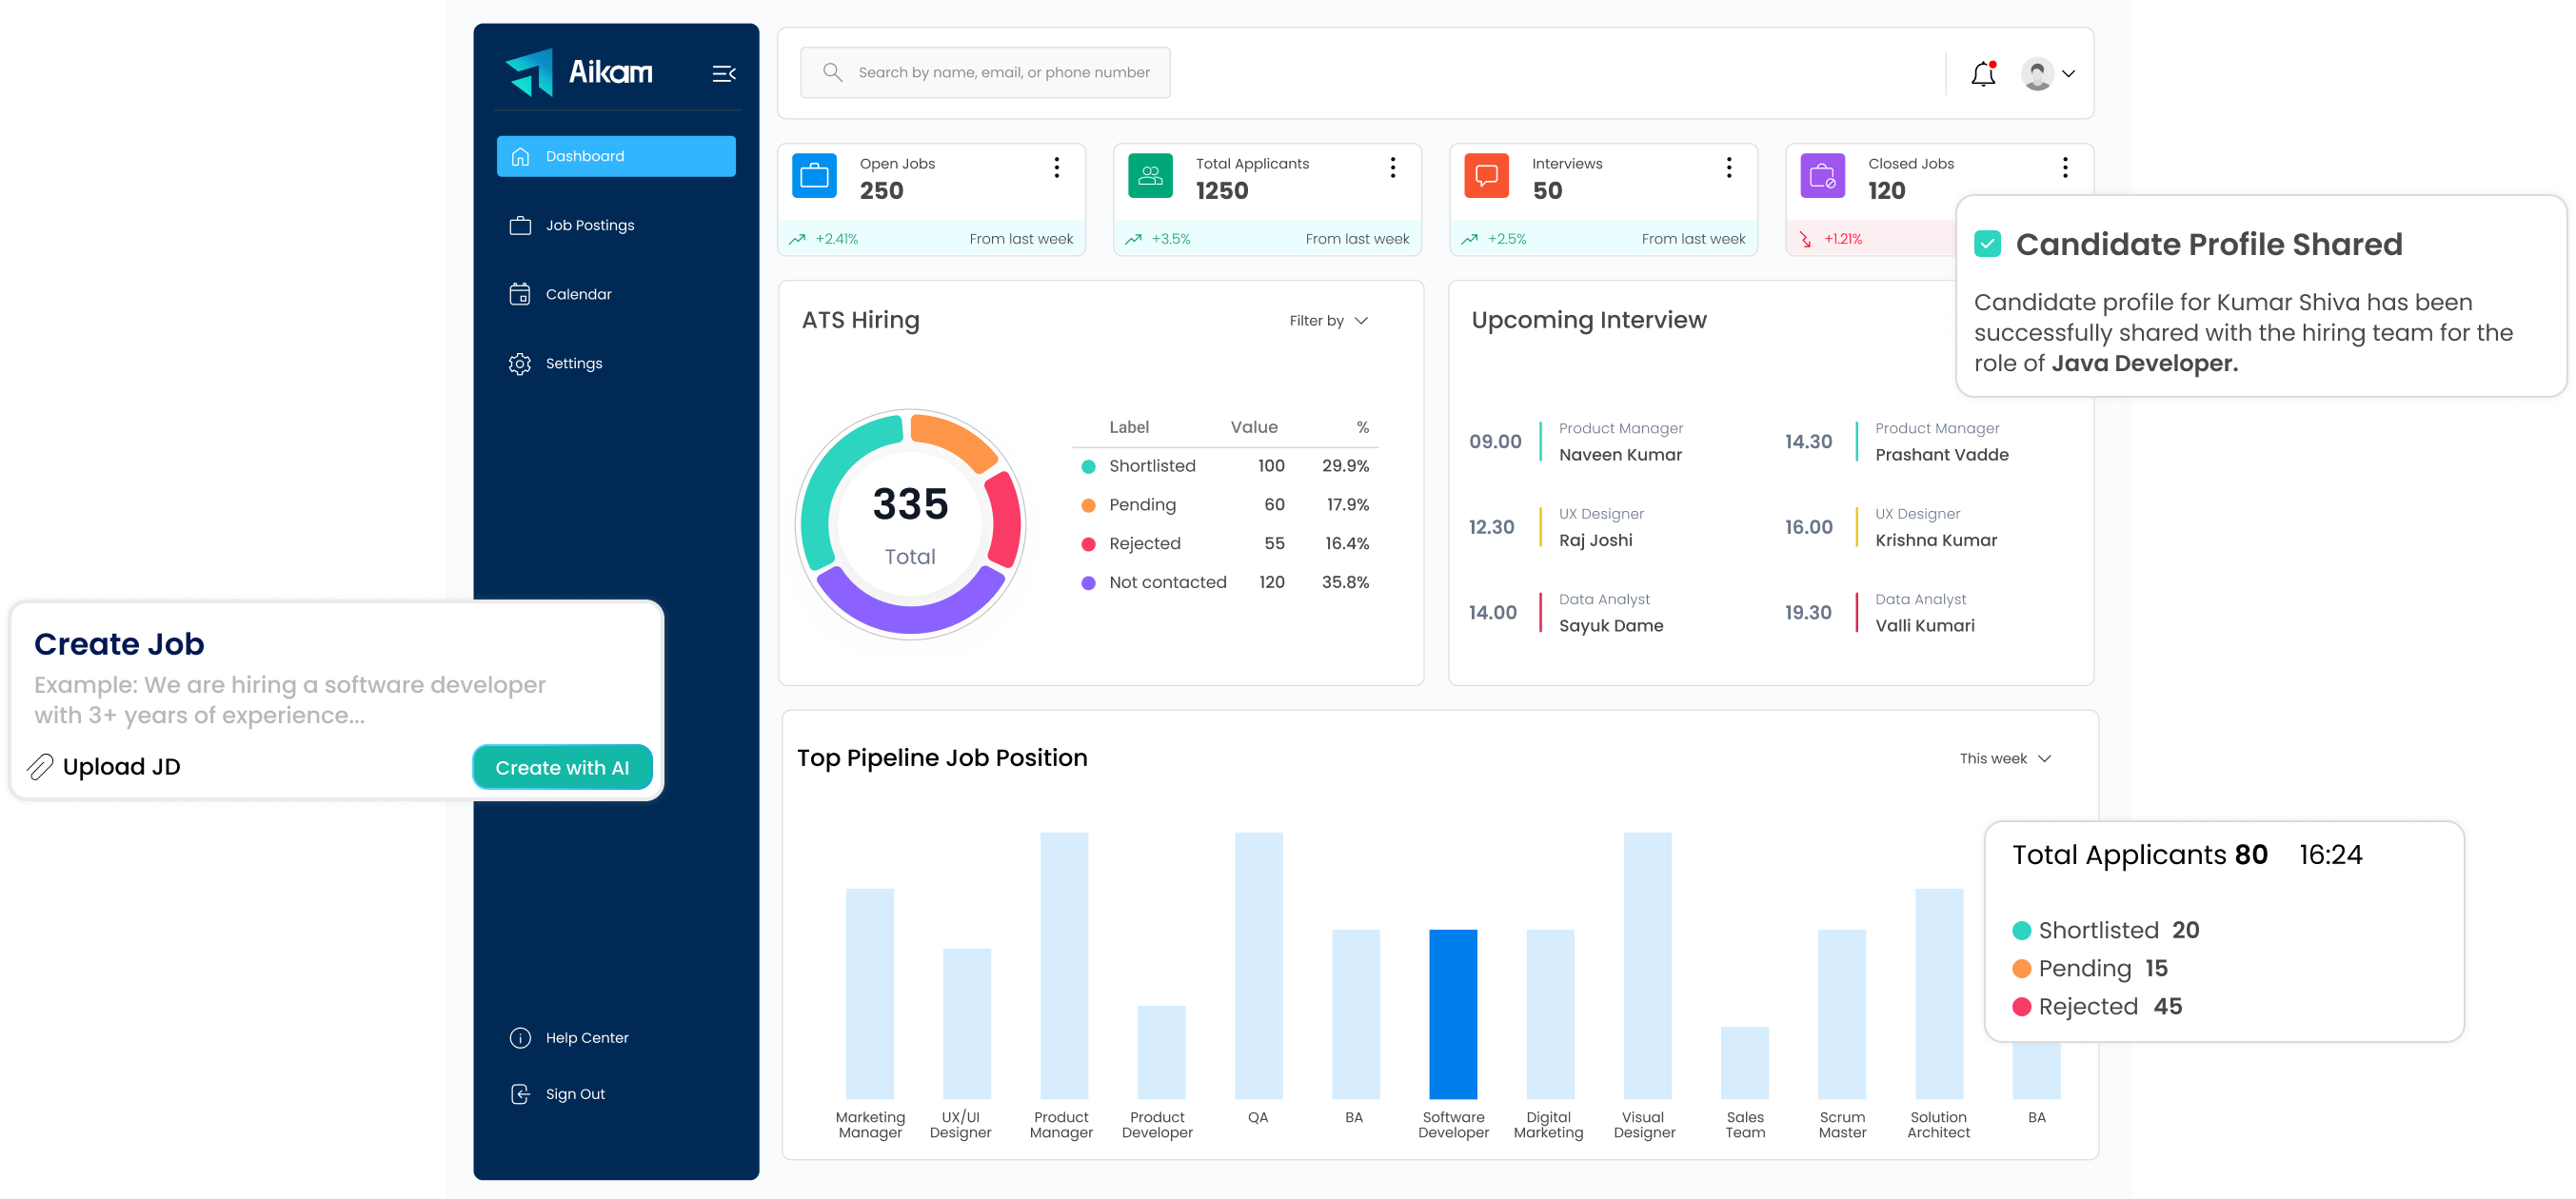The width and height of the screenshot is (2576, 1199).
Task: Open the This week dropdown
Action: [2005, 758]
